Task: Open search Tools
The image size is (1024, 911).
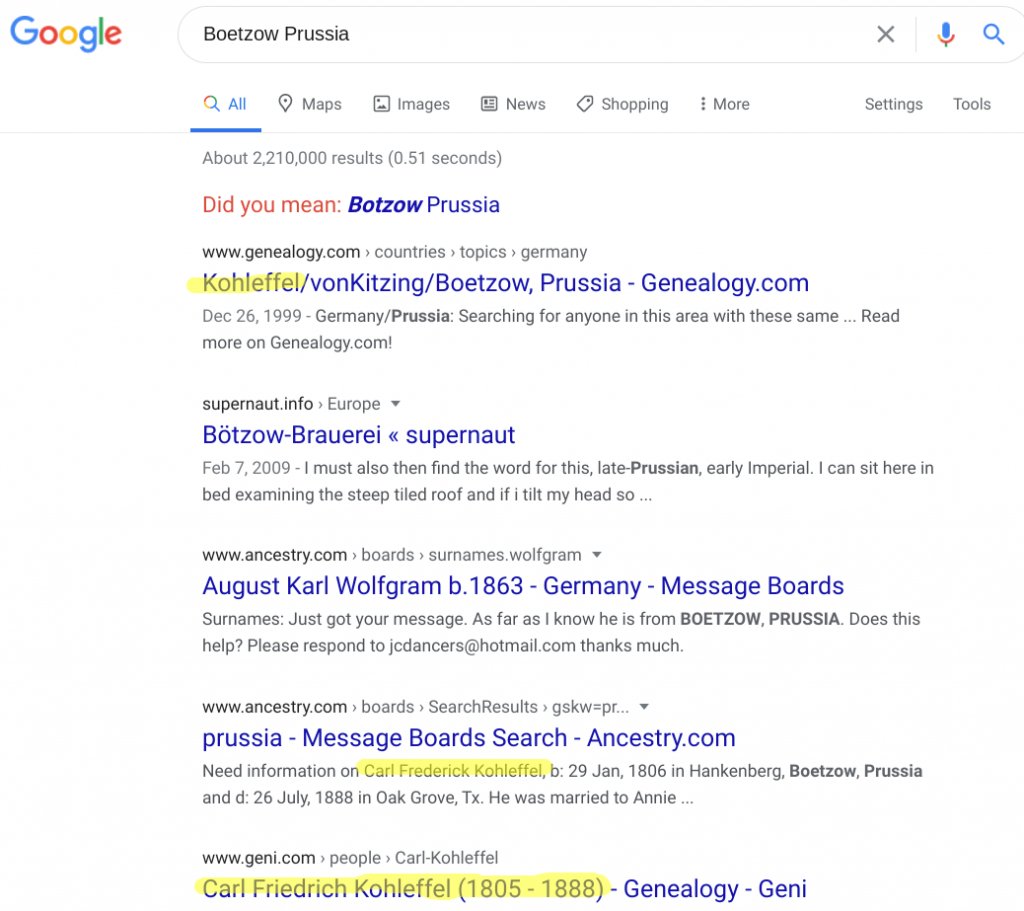Action: point(971,104)
